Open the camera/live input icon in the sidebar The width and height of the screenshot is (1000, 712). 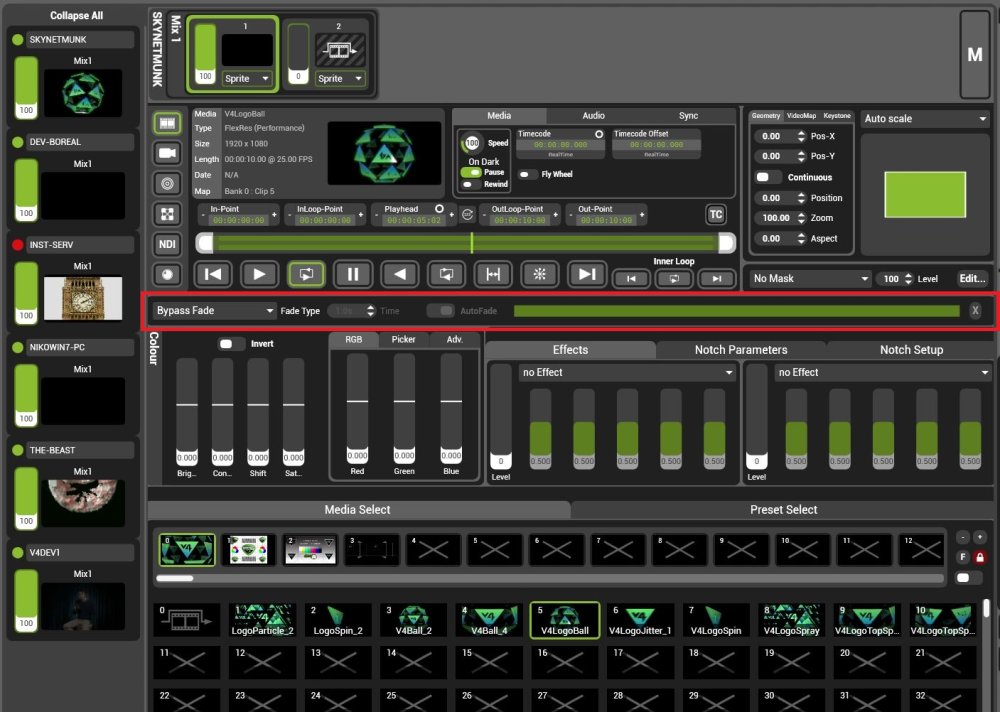(167, 152)
